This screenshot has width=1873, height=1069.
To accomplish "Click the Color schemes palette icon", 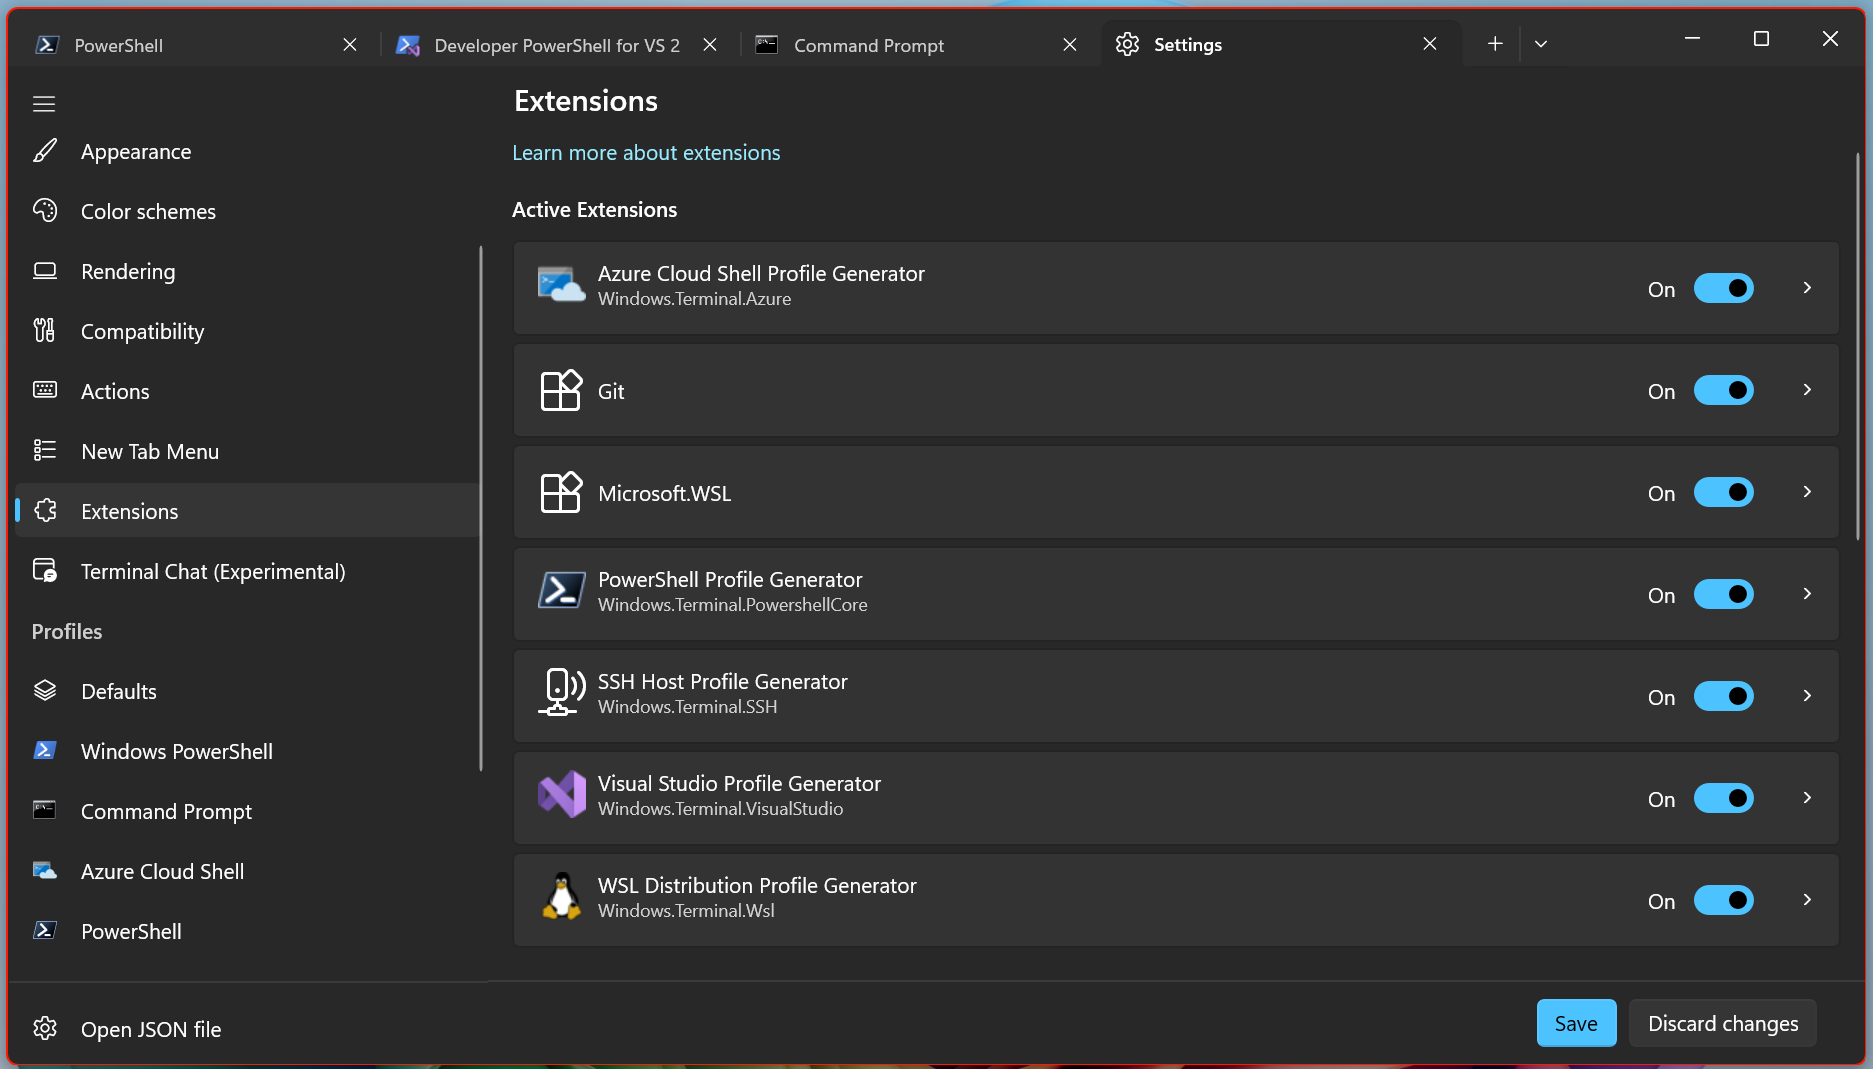I will [45, 211].
